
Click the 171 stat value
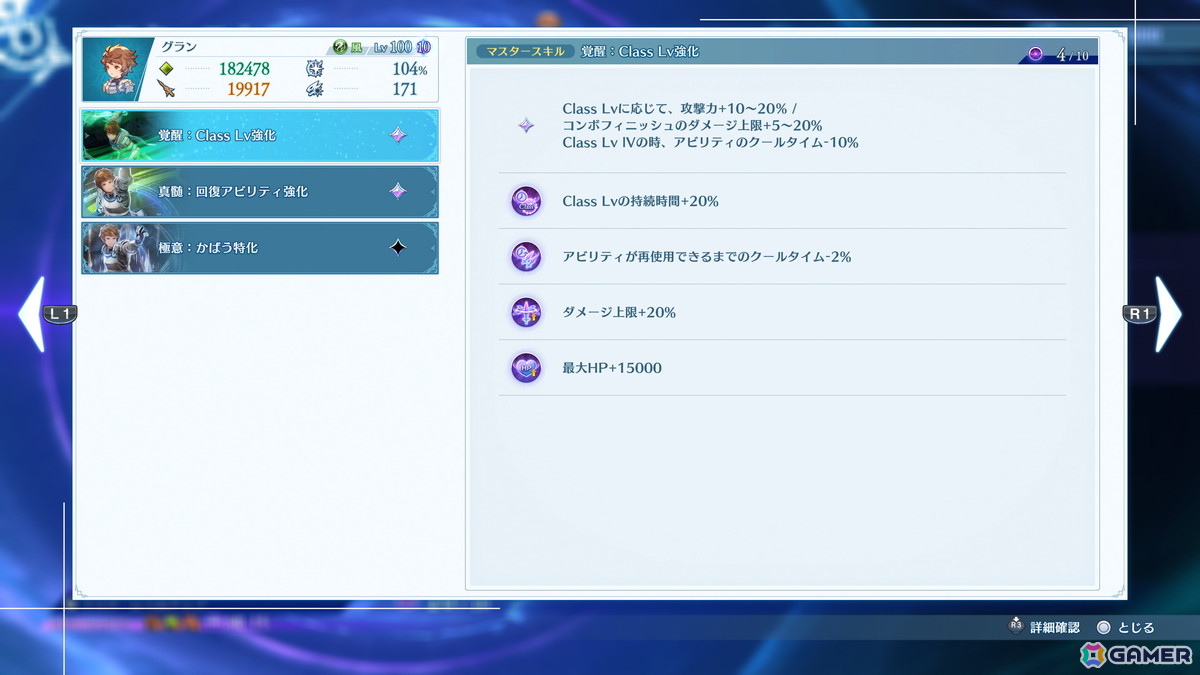405,90
